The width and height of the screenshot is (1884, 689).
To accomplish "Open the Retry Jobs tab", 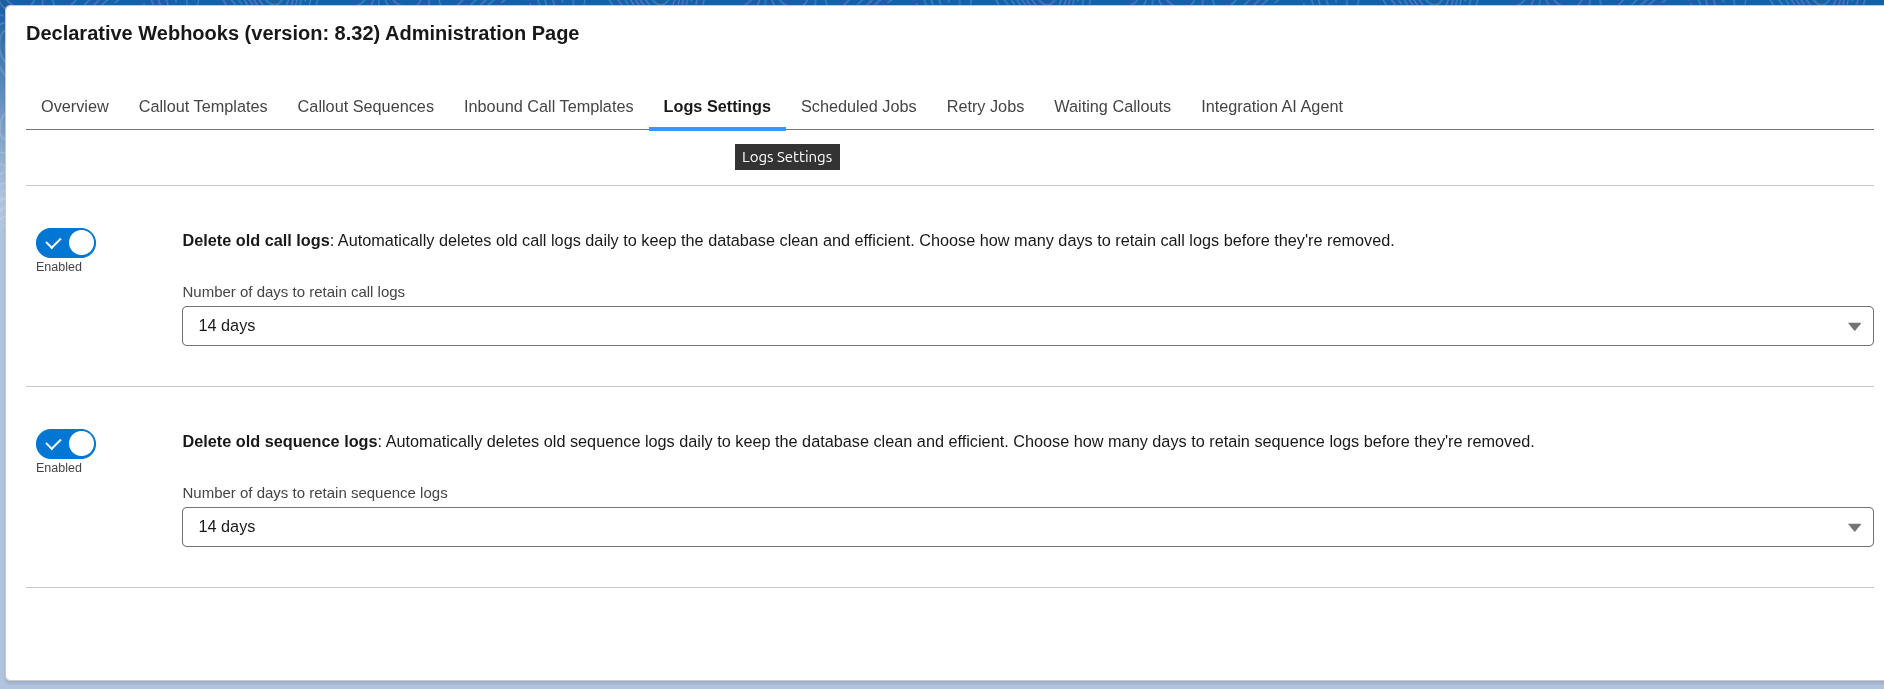I will tap(985, 107).
